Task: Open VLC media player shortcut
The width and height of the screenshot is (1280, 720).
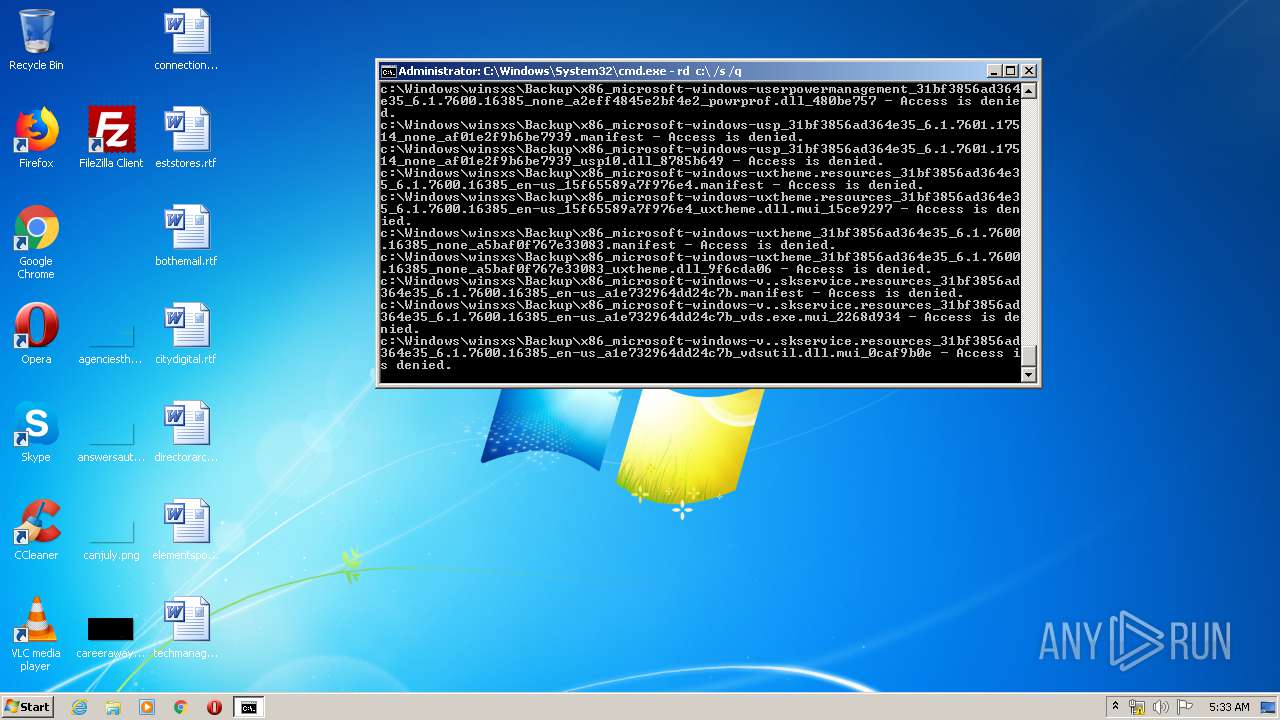Action: click(36, 634)
